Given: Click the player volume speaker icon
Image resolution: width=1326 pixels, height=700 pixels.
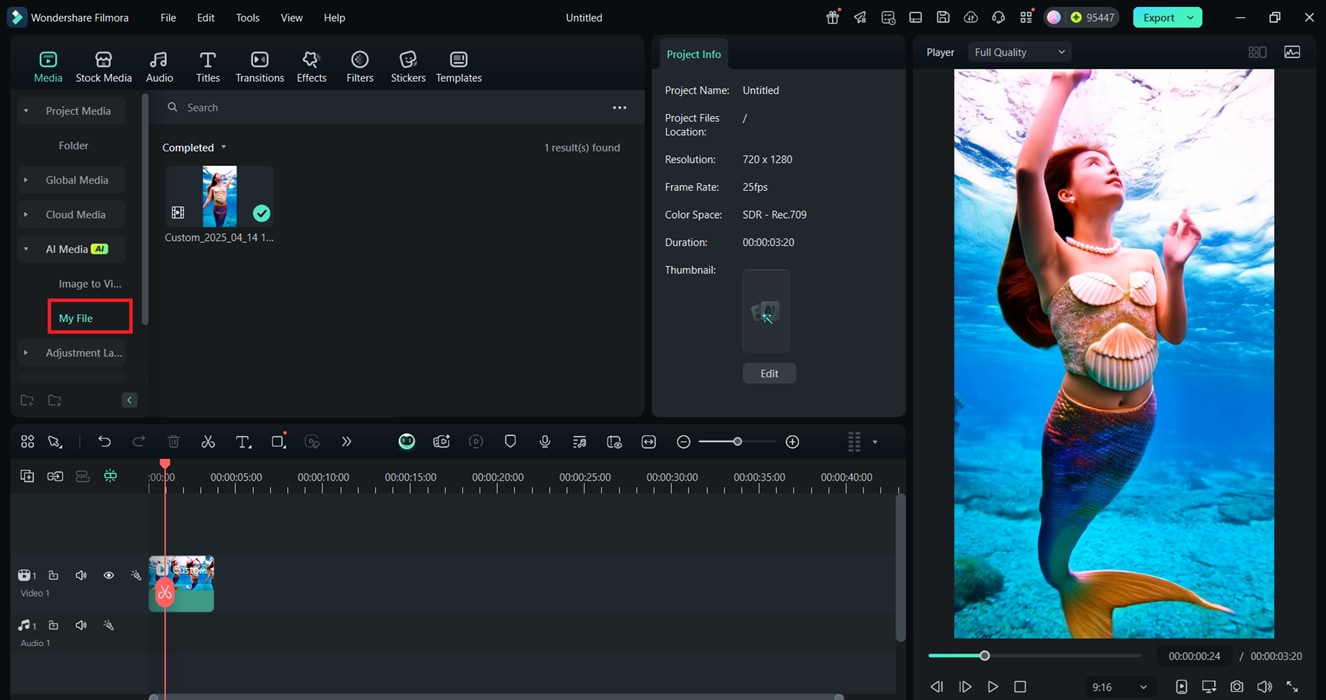Looking at the screenshot, I should point(1264,687).
